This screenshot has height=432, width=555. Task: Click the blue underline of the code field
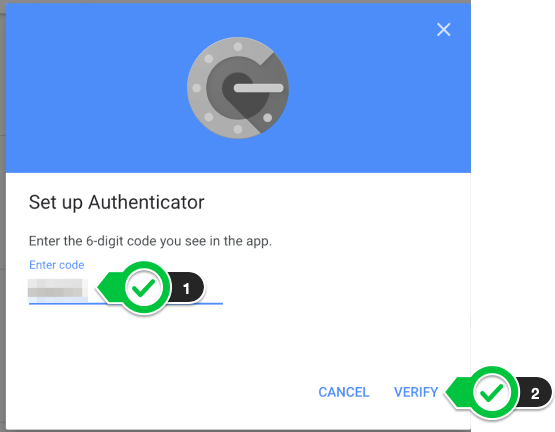(126, 303)
